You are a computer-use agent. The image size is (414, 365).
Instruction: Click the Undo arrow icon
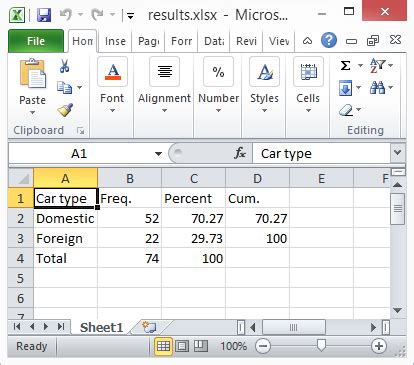tap(65, 15)
